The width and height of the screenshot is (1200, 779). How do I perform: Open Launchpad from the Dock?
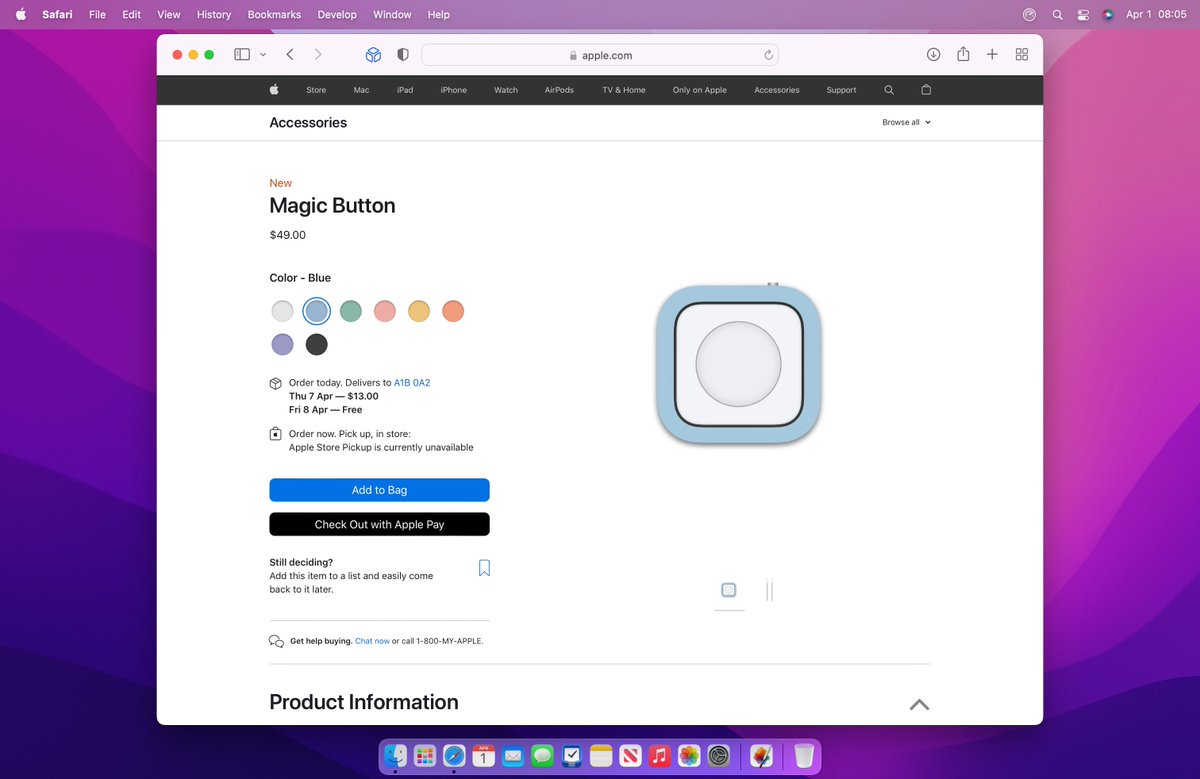[x=425, y=756]
